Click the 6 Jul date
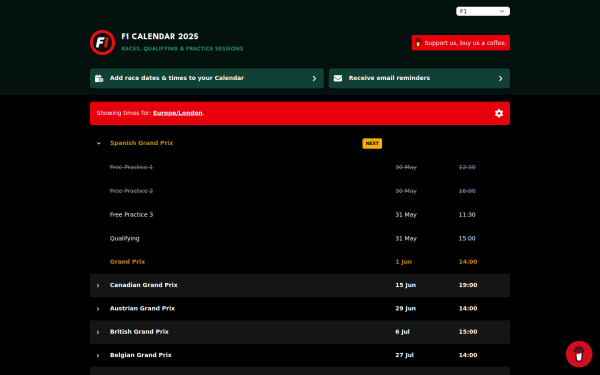 pos(402,332)
